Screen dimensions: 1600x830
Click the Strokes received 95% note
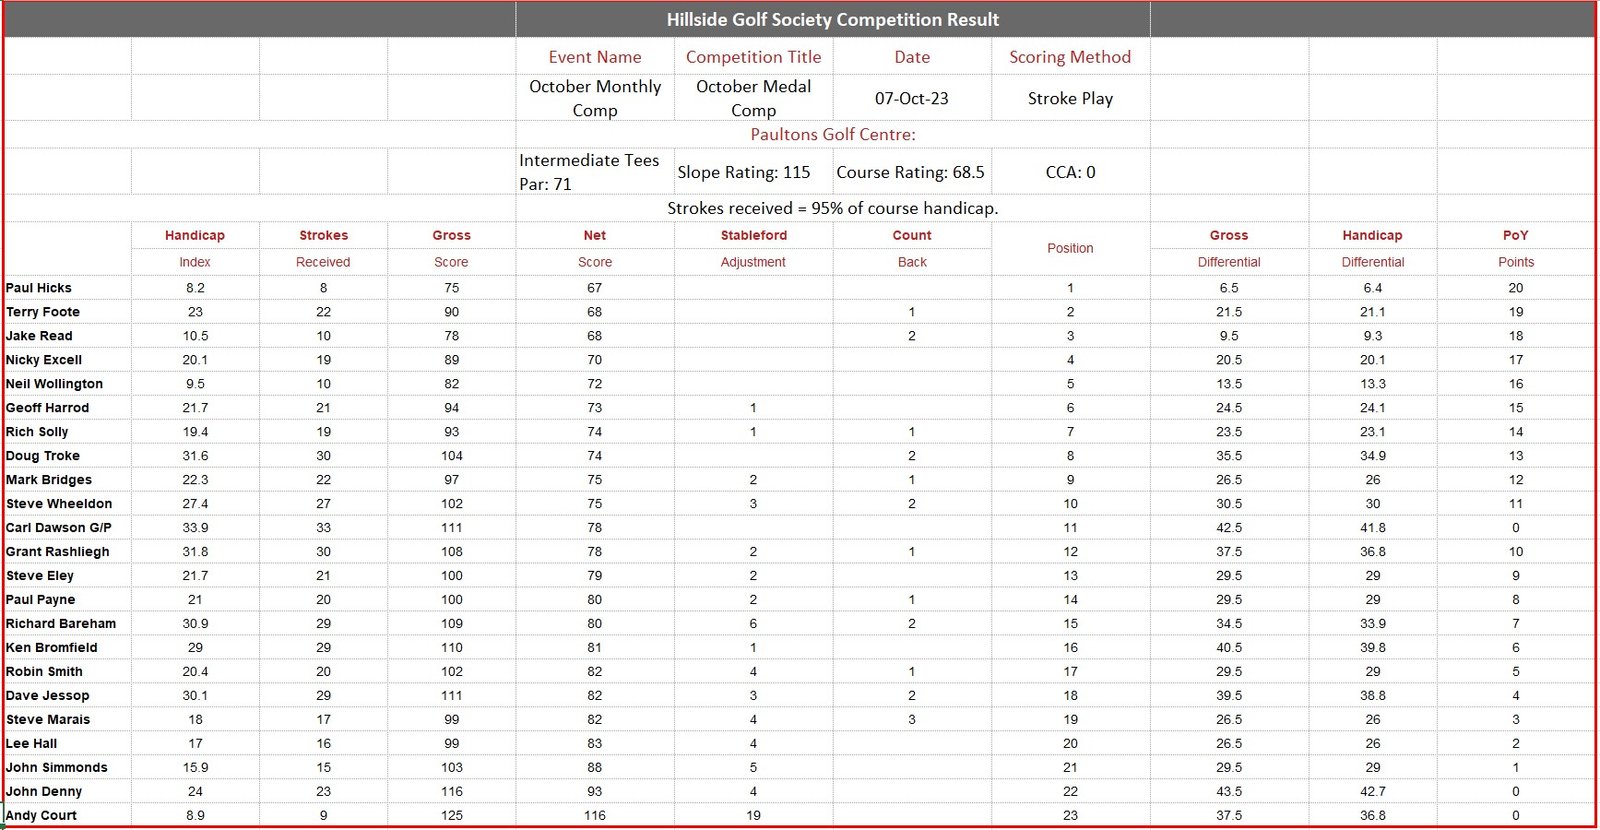pos(832,208)
